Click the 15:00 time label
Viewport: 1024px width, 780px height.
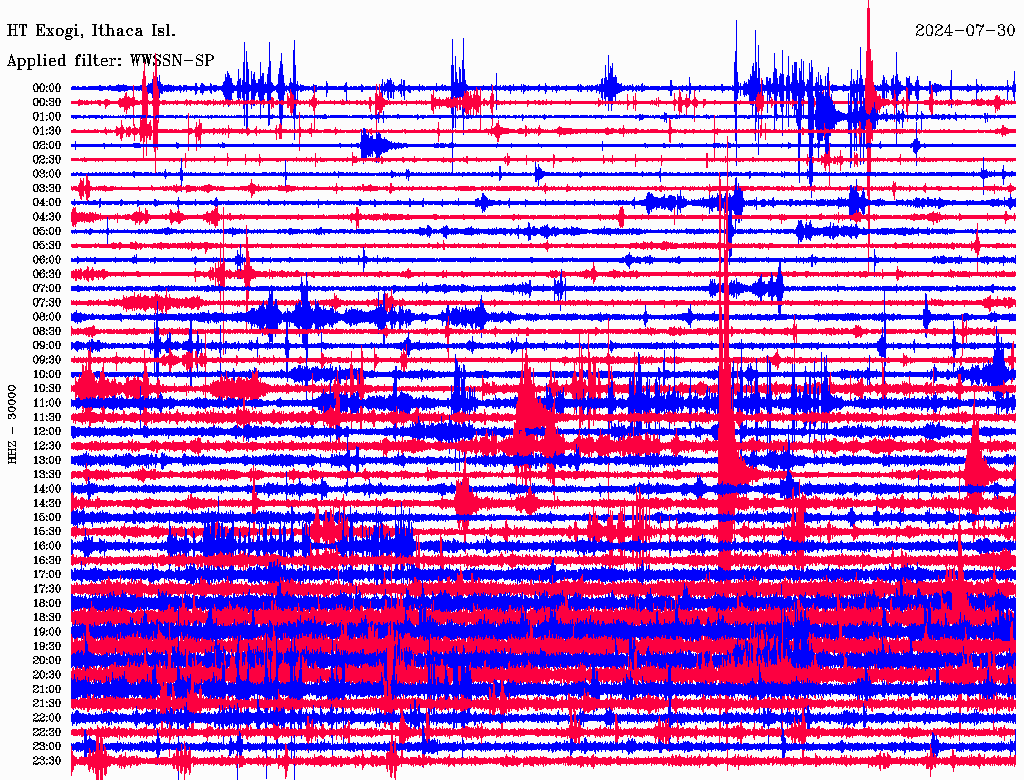coord(47,517)
